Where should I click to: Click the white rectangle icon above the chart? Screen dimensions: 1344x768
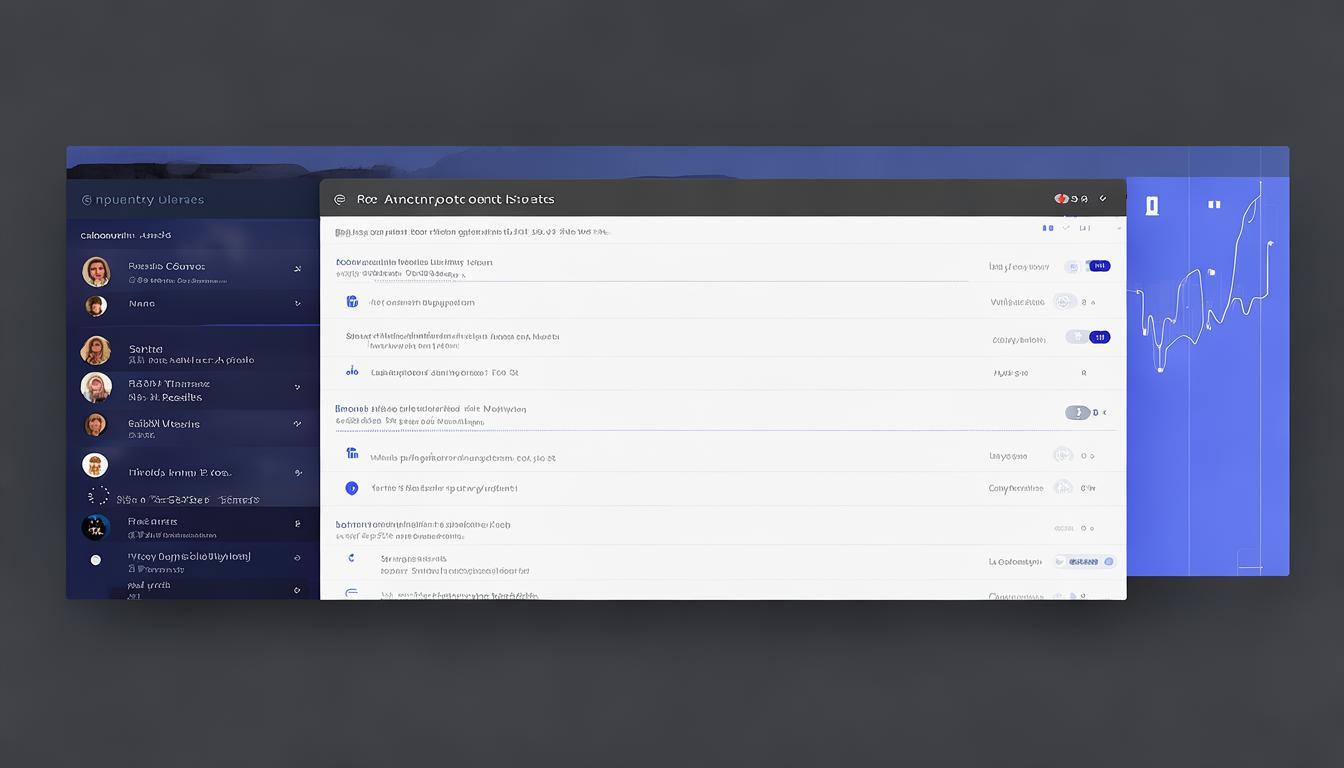[1152, 206]
